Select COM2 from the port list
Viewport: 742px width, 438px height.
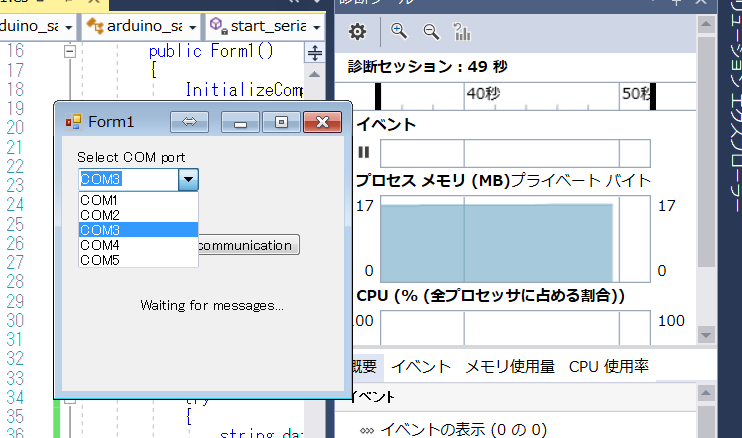[138, 215]
